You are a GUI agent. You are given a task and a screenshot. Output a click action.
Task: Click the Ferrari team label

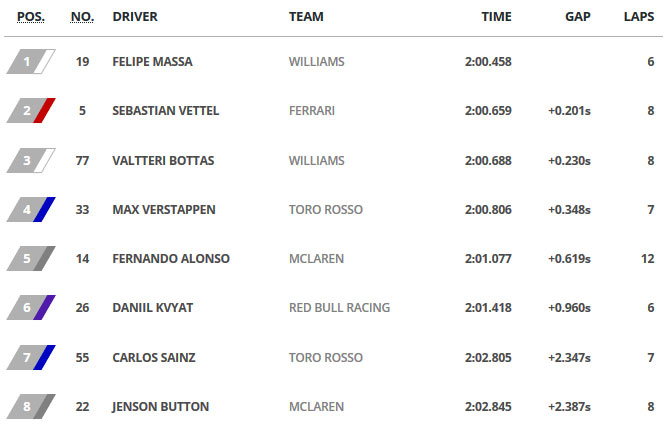click(x=312, y=111)
